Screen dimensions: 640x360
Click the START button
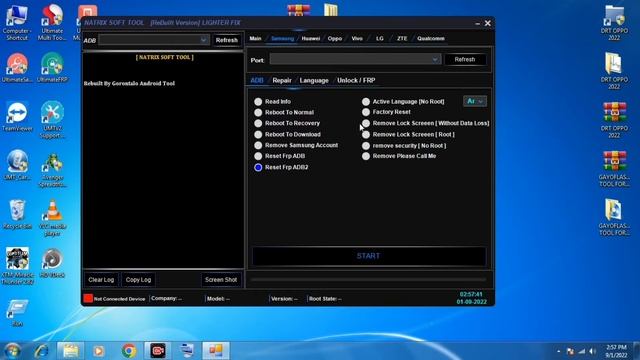(369, 256)
